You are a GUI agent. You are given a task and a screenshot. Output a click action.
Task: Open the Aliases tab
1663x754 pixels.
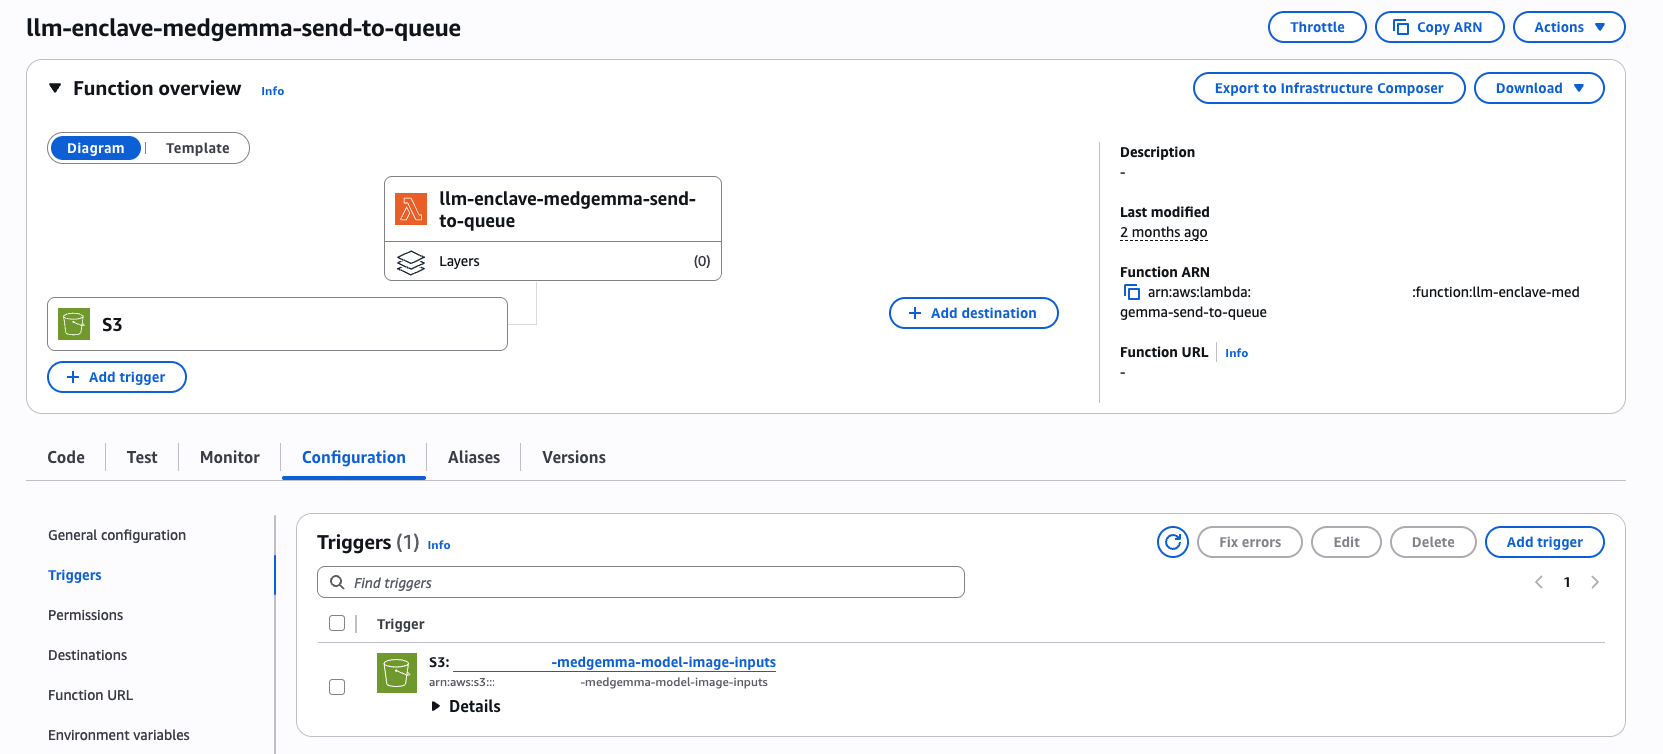[x=474, y=457]
